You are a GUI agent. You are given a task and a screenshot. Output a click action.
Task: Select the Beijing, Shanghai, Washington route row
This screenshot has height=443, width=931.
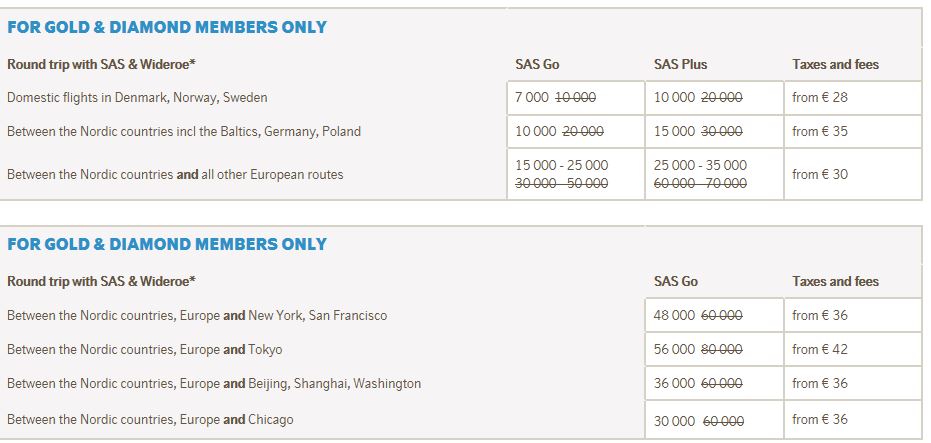[214, 384]
